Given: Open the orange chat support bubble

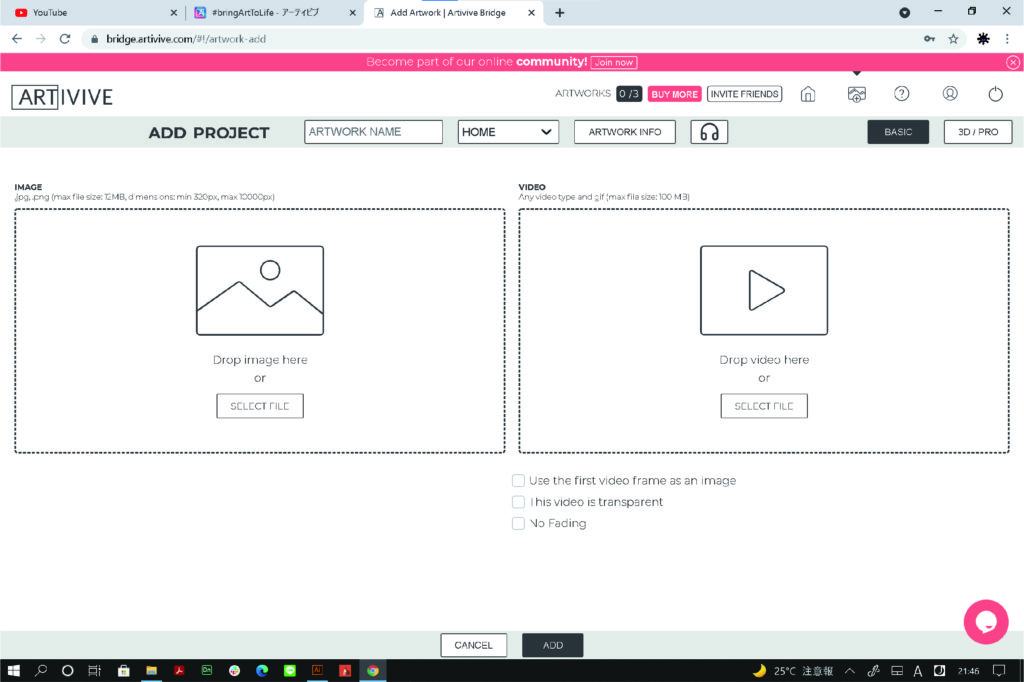Looking at the screenshot, I should pos(985,621).
